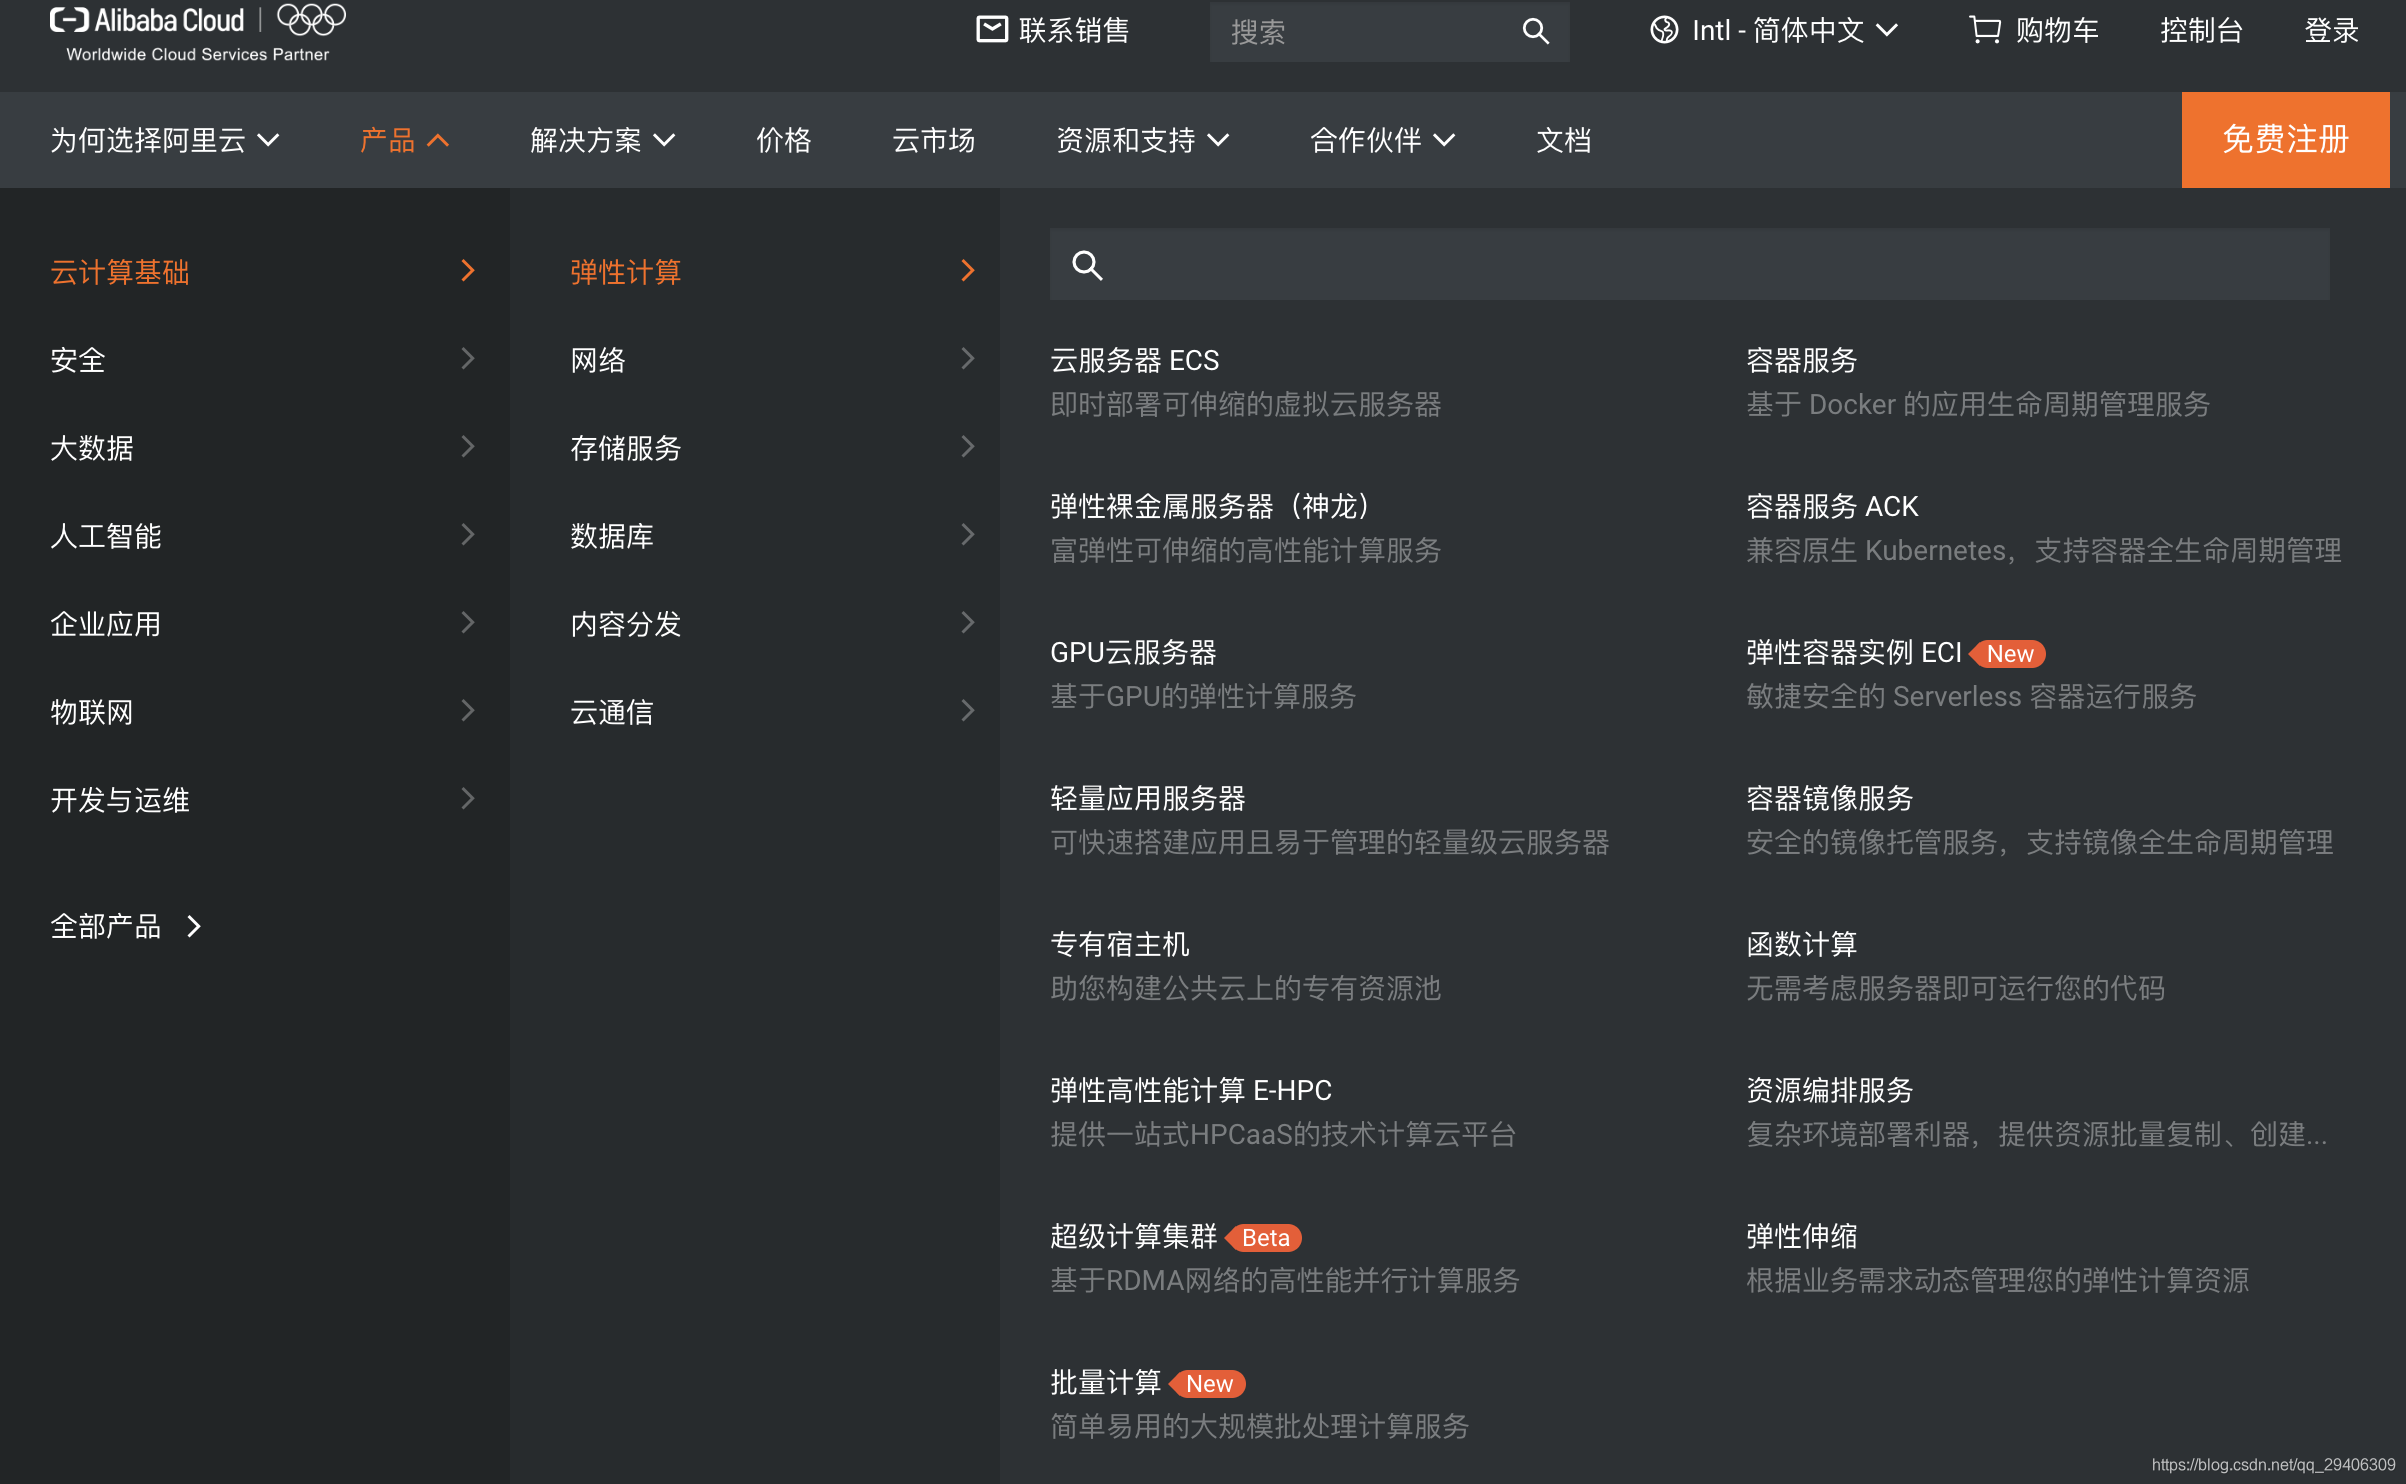Select 云计算基础 category

[x=120, y=272]
